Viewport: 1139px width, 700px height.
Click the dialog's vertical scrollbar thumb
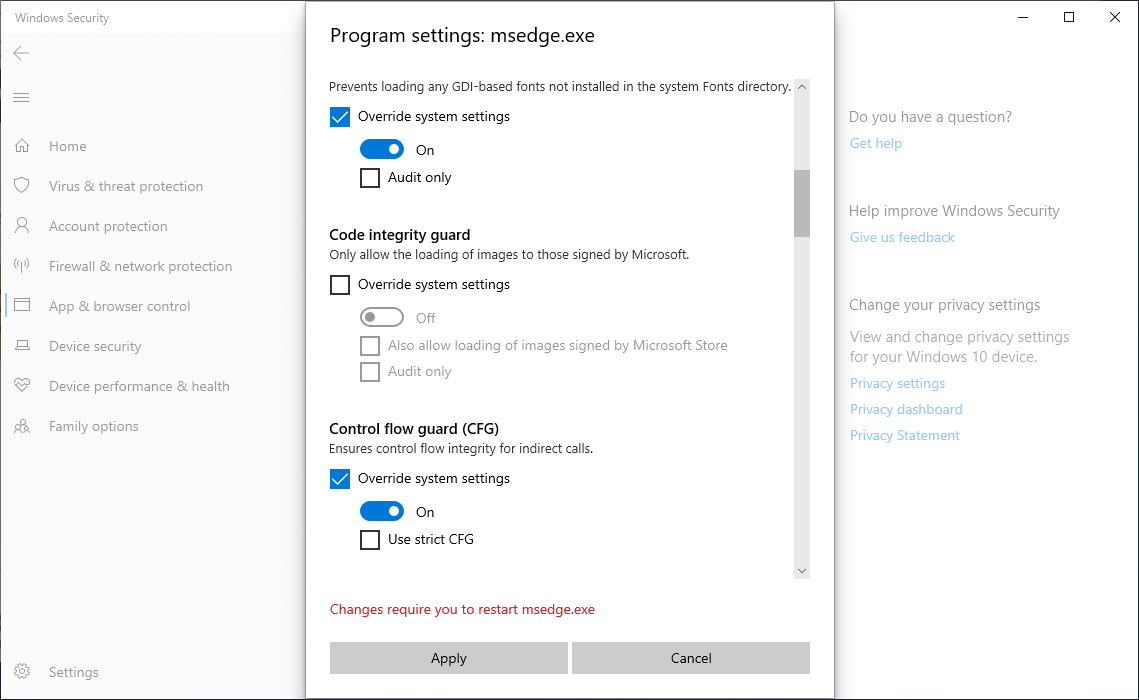(x=802, y=203)
